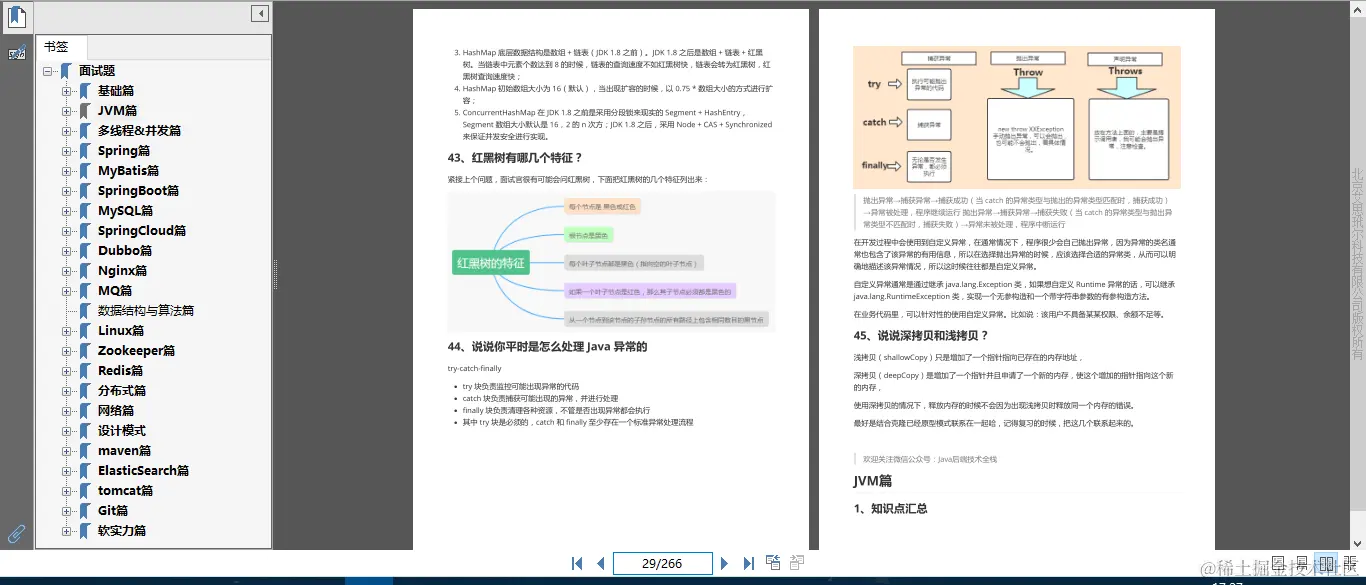
Task: Expand the SpringCloud篇 bookmark
Action: pyautogui.click(x=67, y=231)
